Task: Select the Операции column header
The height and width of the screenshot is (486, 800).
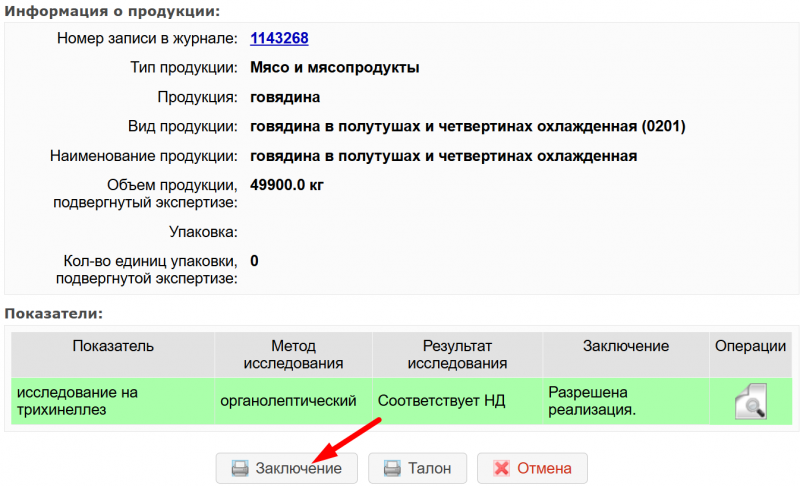Action: (x=750, y=346)
